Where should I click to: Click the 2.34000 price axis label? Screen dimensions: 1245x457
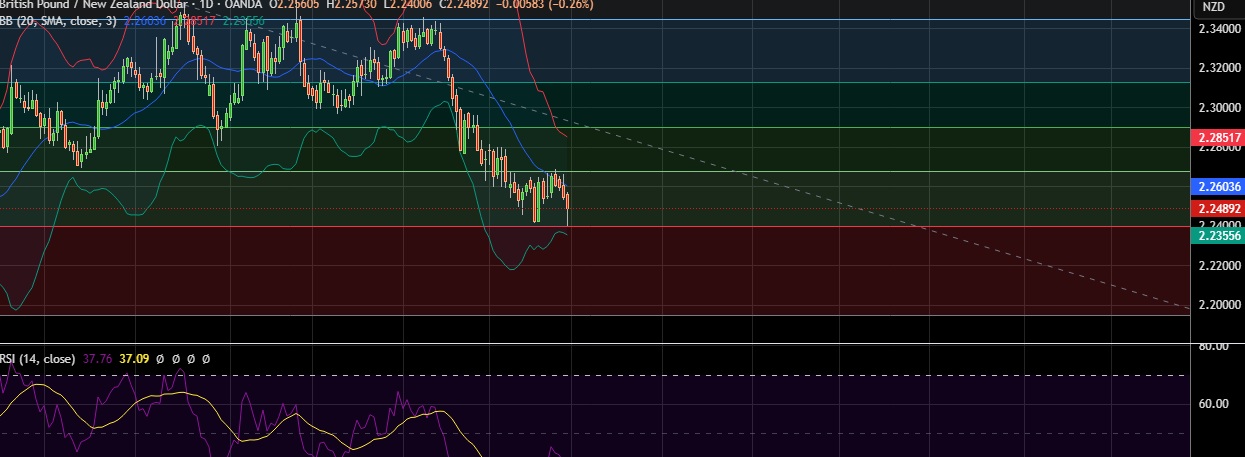[1218, 28]
